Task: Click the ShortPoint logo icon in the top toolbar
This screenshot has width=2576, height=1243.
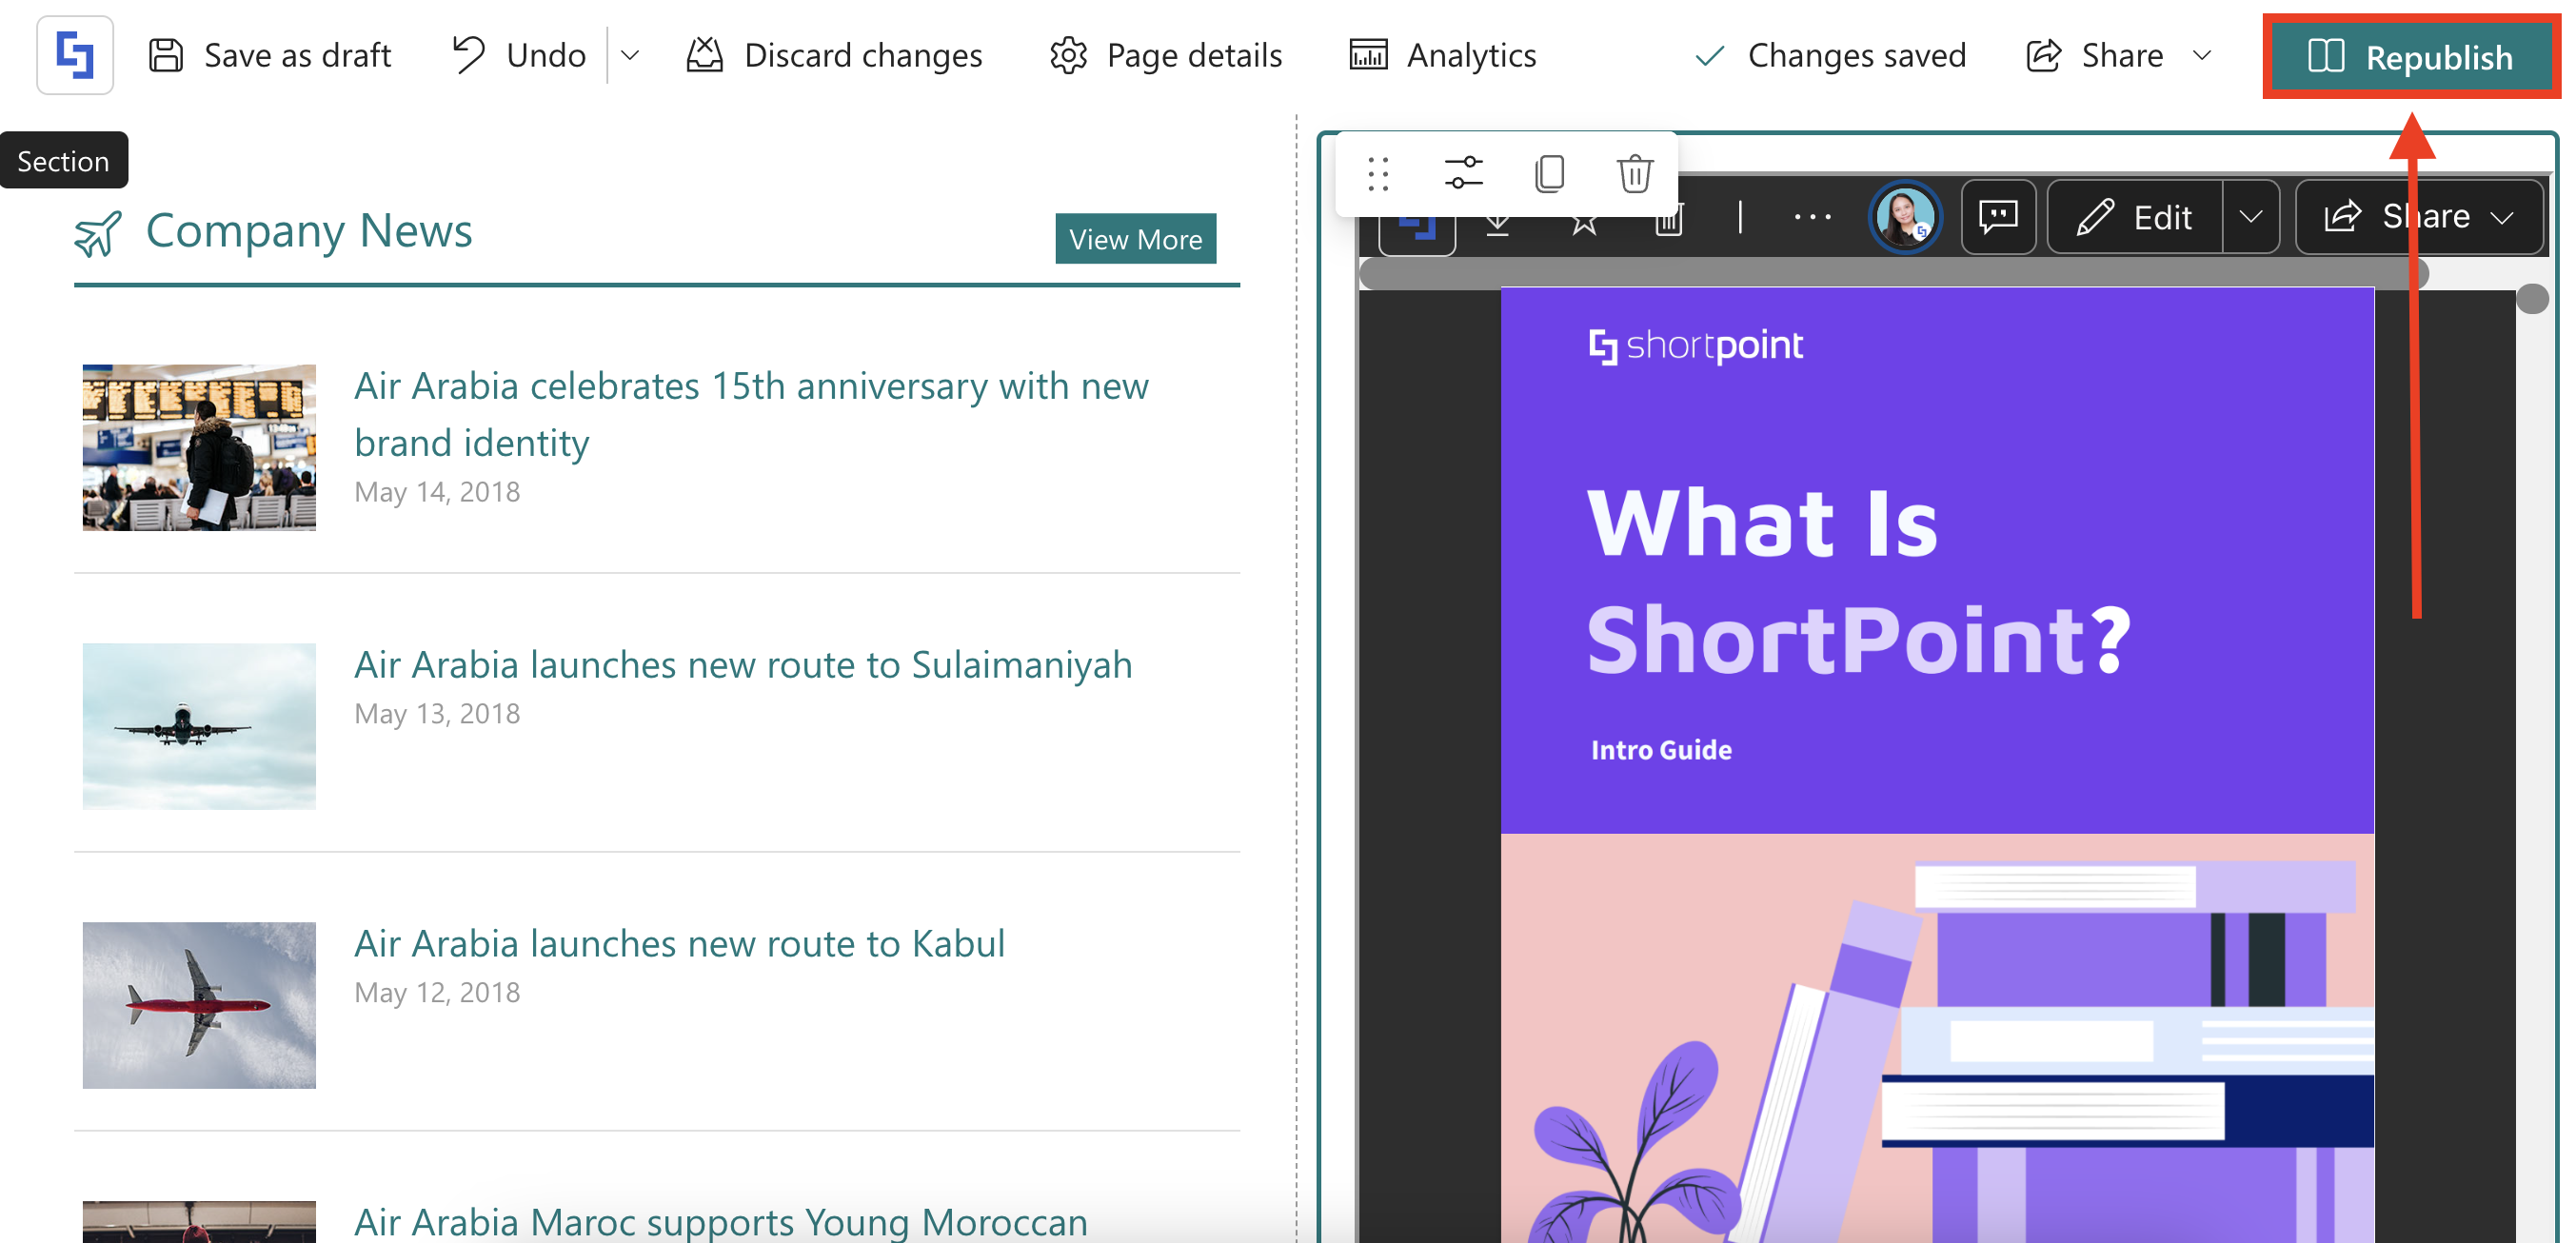Action: pos(75,55)
